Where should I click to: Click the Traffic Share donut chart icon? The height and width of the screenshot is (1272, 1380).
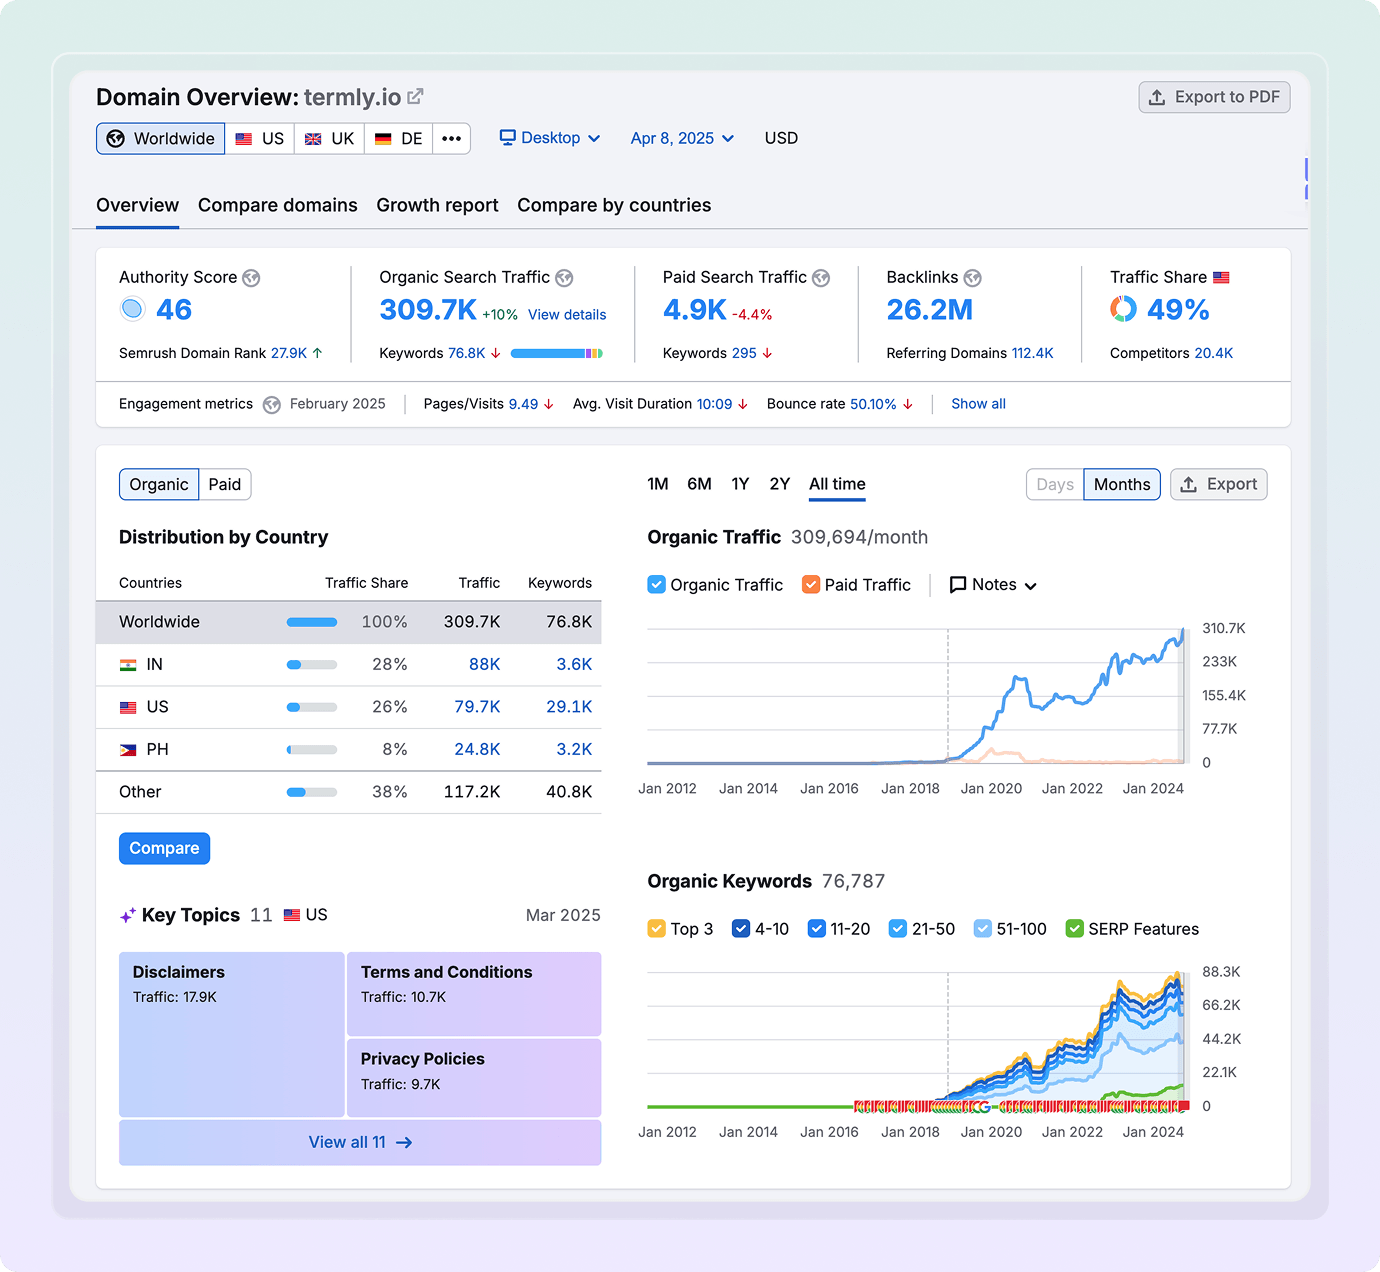[x=1123, y=310]
